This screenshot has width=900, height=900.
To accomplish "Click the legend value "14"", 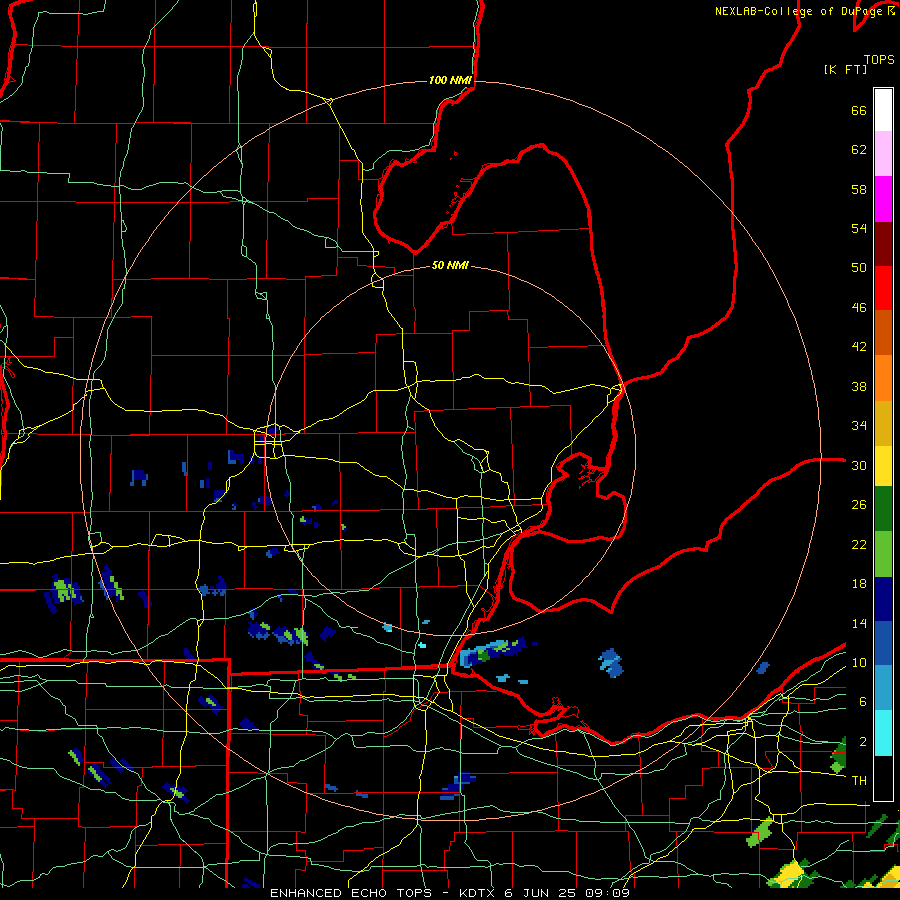I will pyautogui.click(x=859, y=623).
